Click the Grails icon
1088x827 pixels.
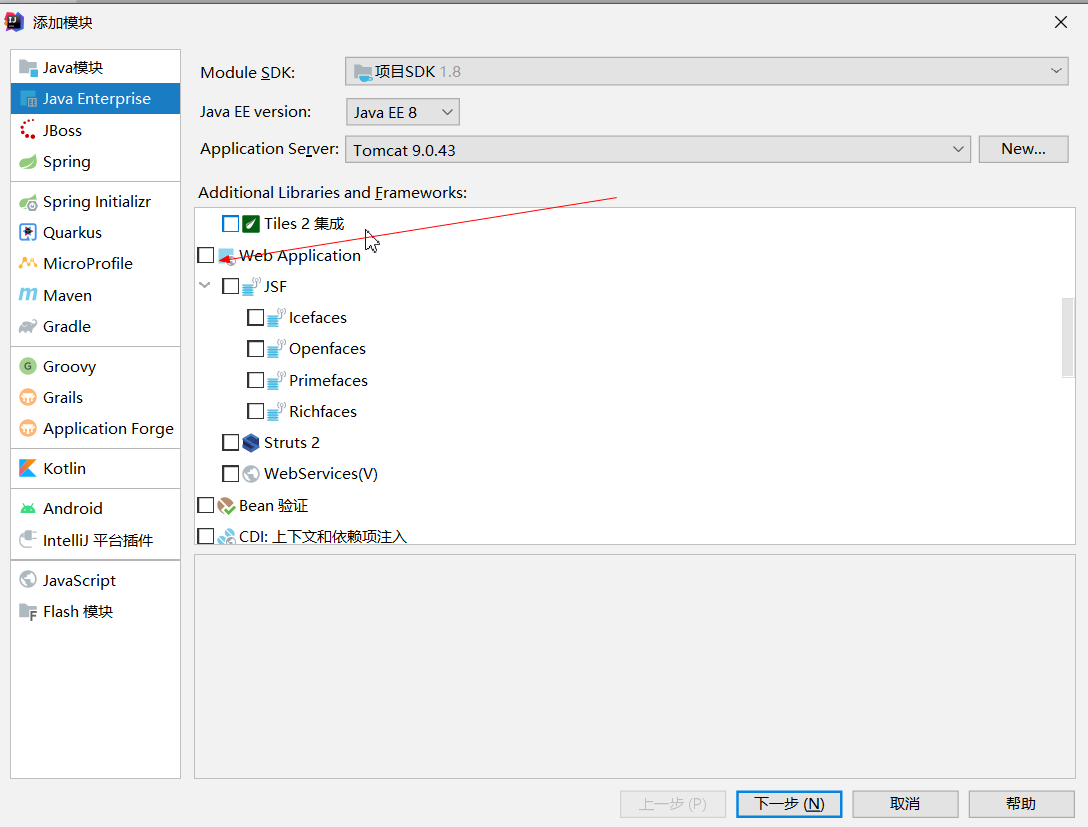point(28,397)
